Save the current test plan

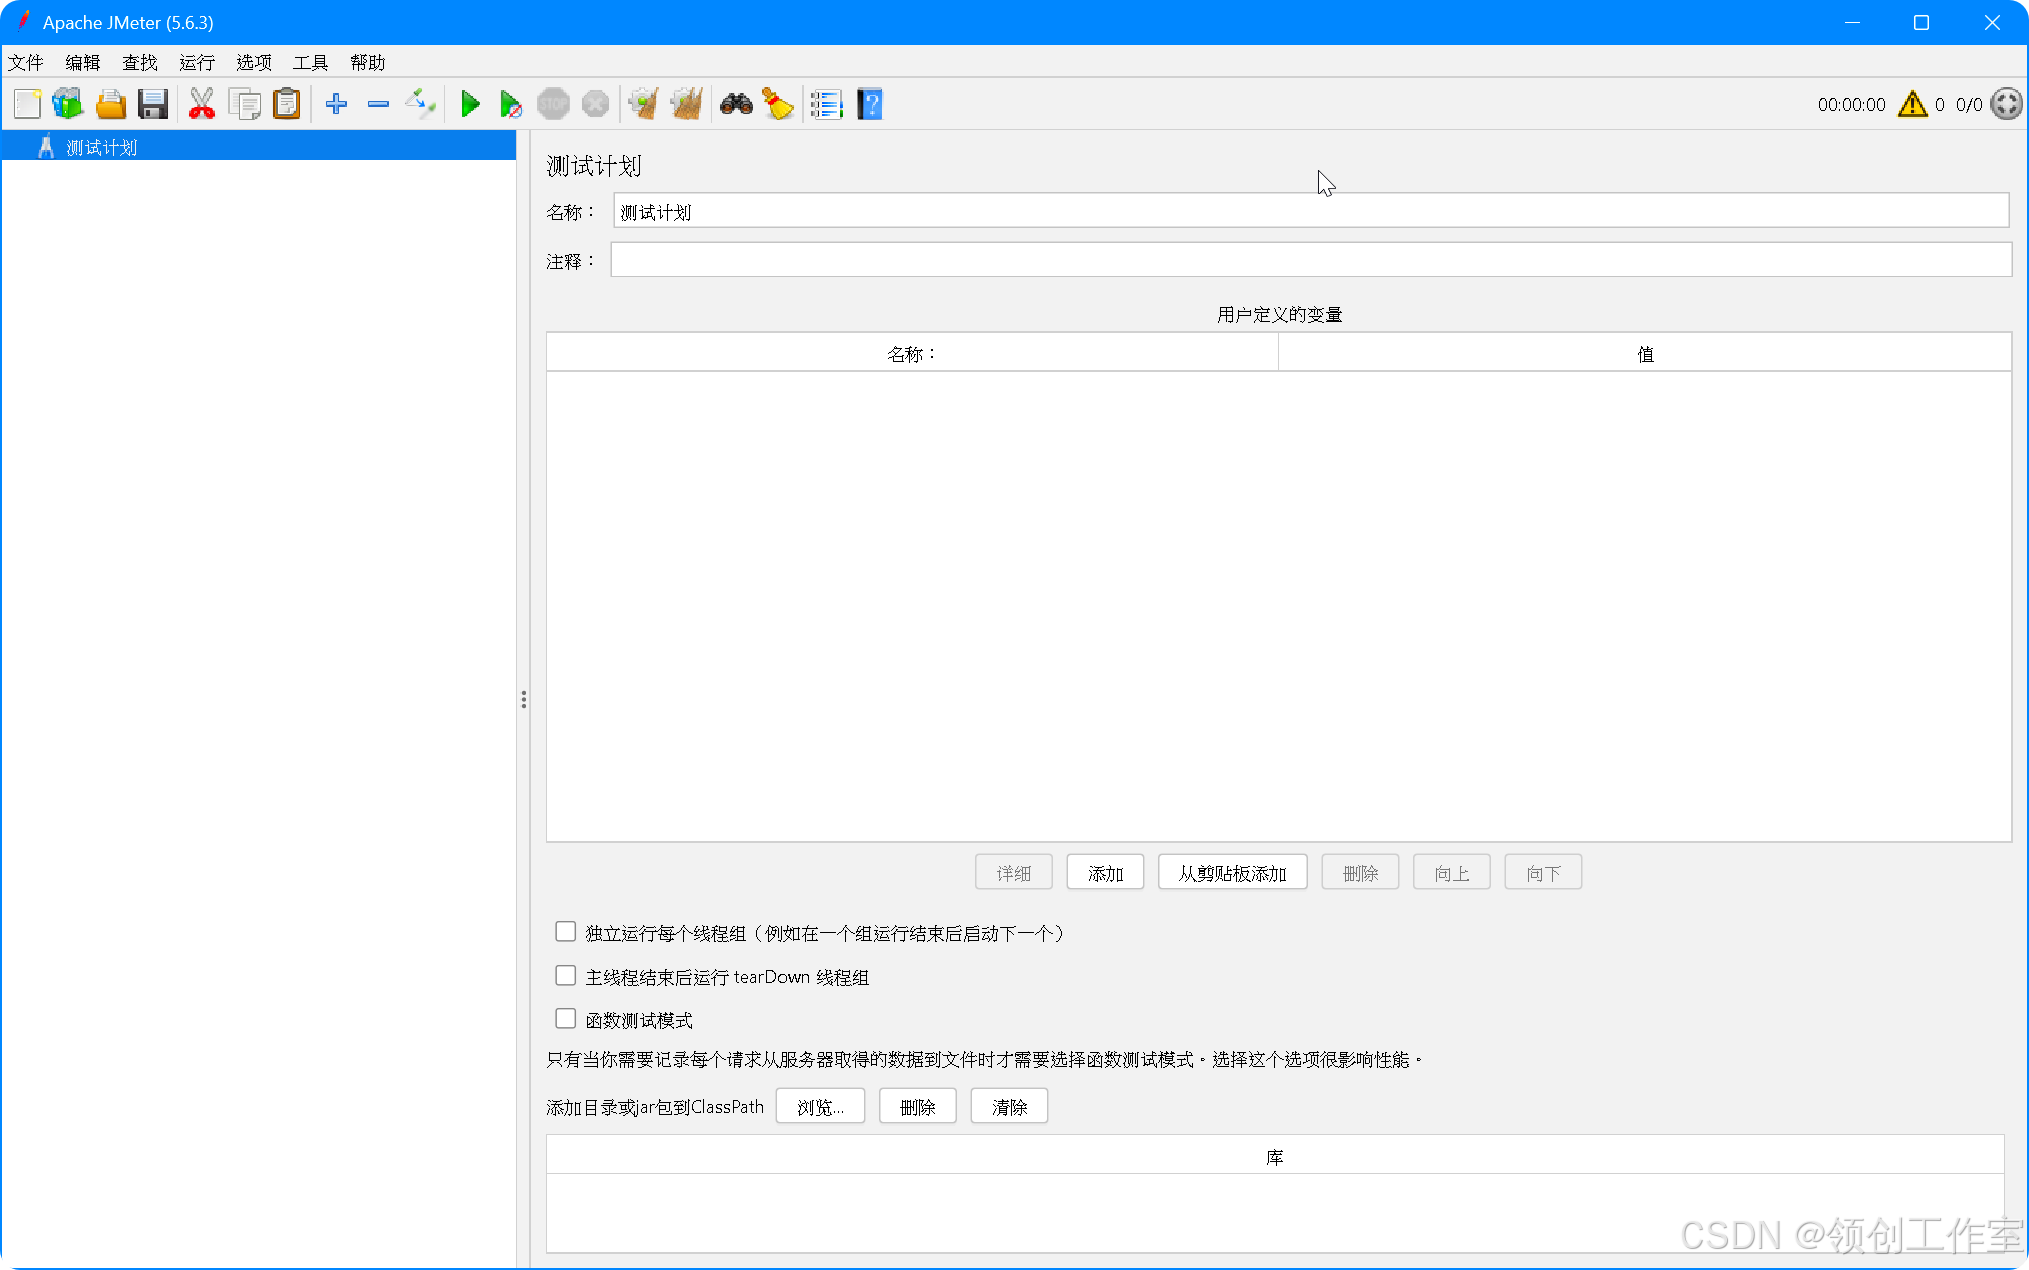[x=152, y=103]
